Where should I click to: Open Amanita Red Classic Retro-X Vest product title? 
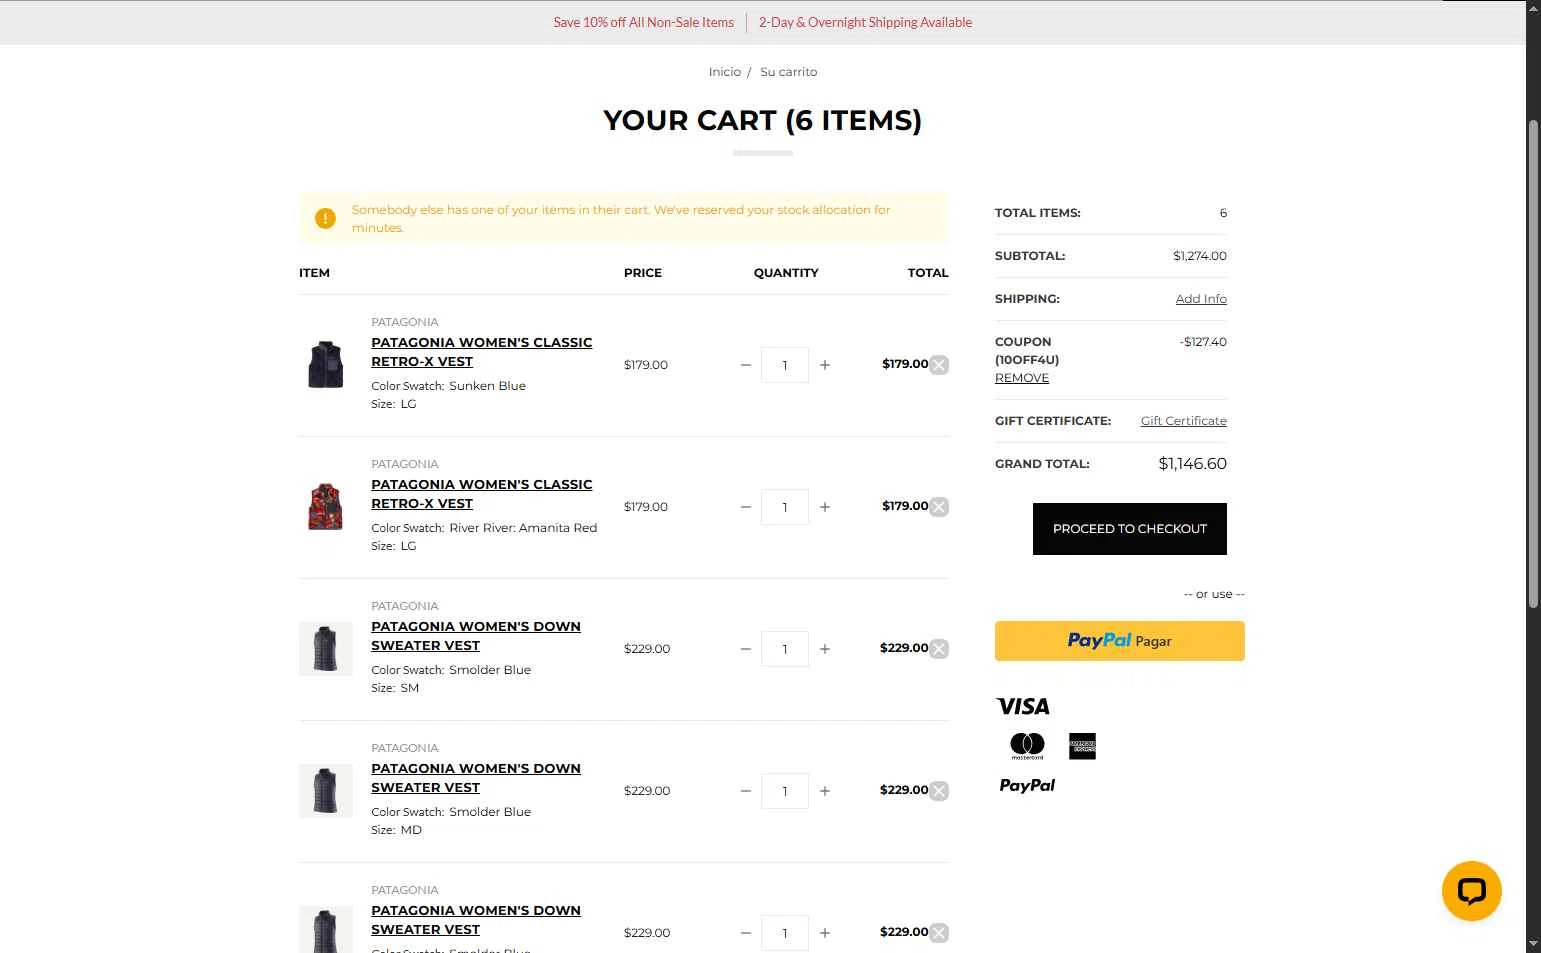click(482, 494)
